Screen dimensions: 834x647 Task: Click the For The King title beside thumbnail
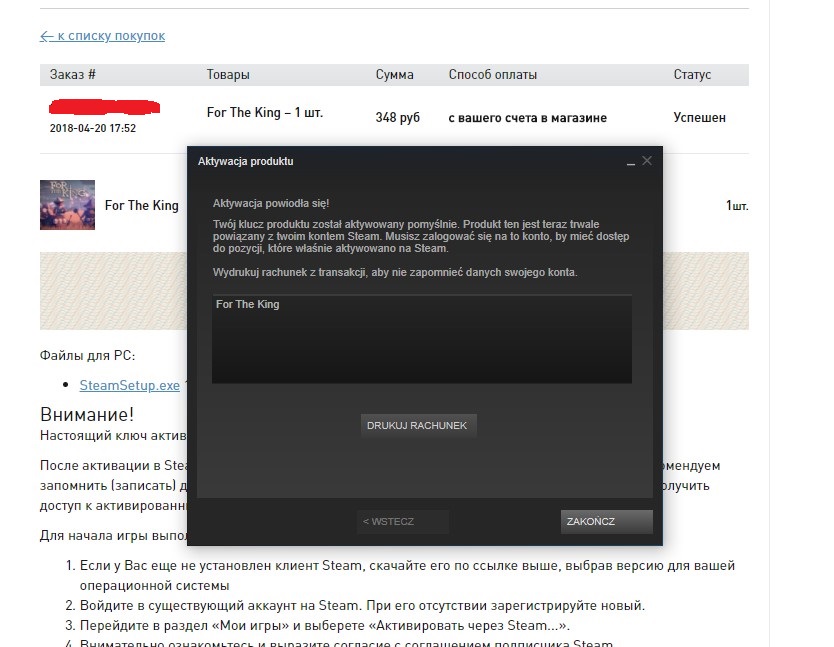[141, 205]
